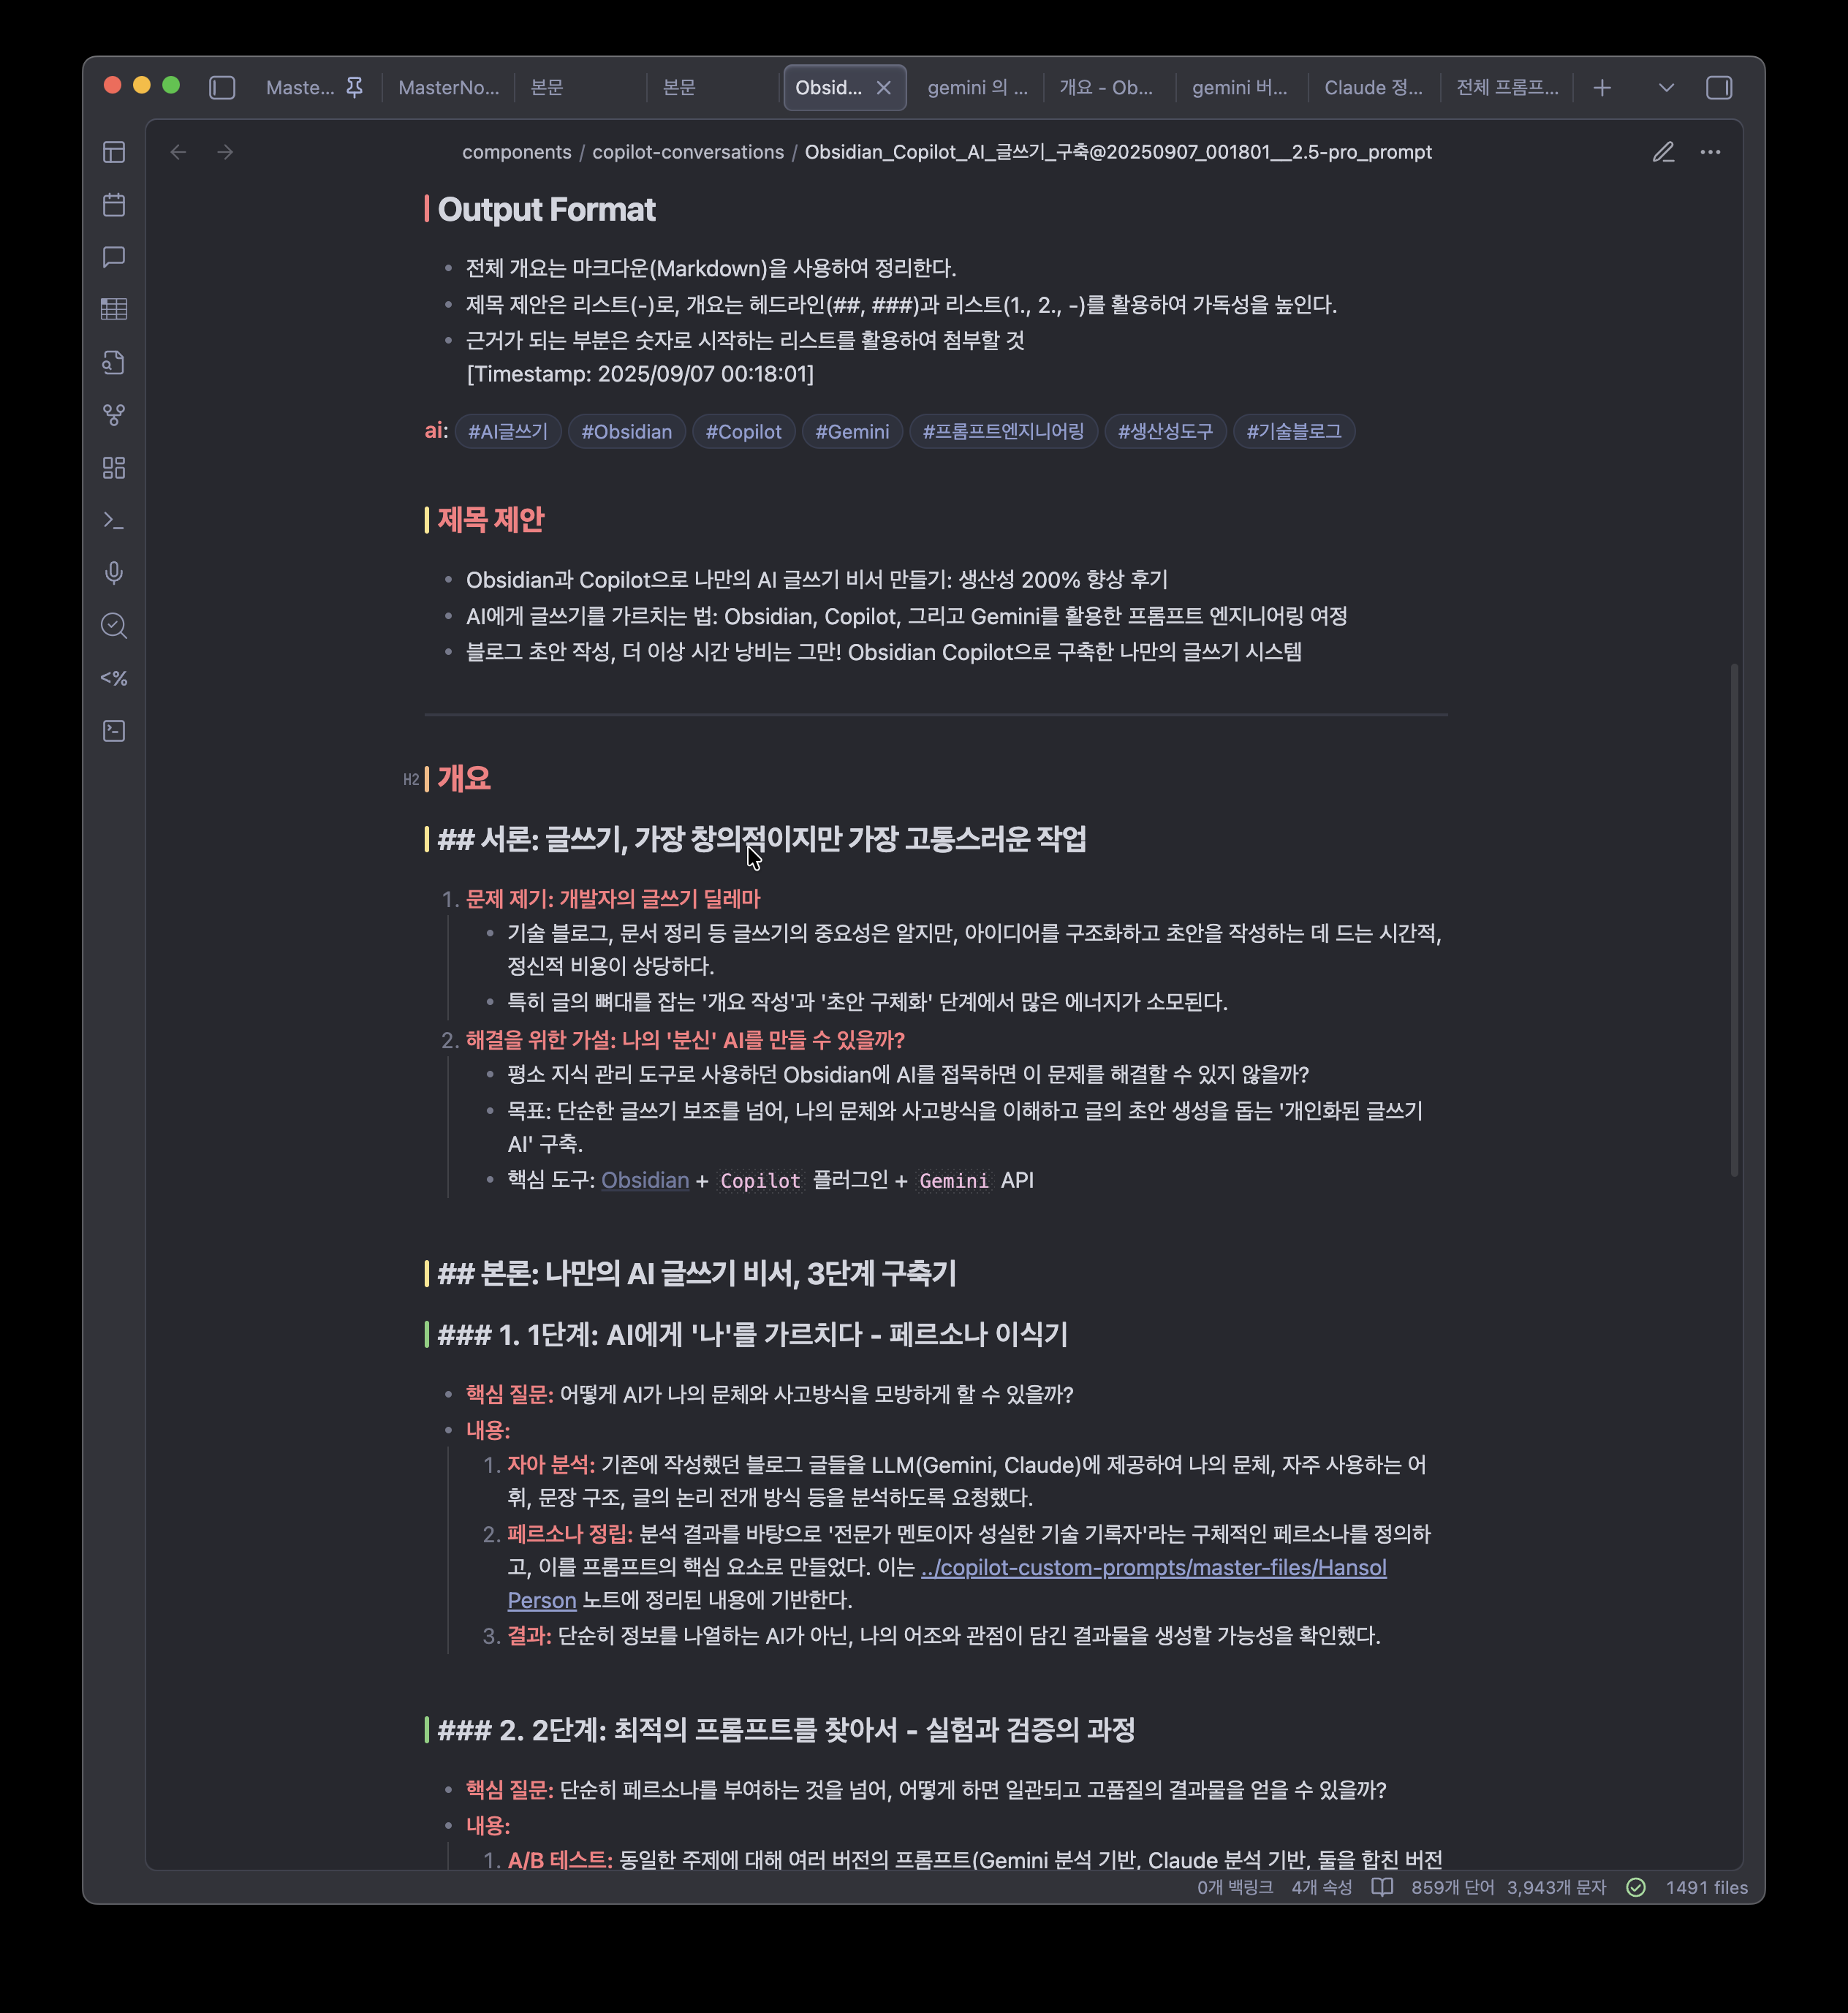Click the templater <% icon
The height and width of the screenshot is (2013, 1848).
pos(114,678)
